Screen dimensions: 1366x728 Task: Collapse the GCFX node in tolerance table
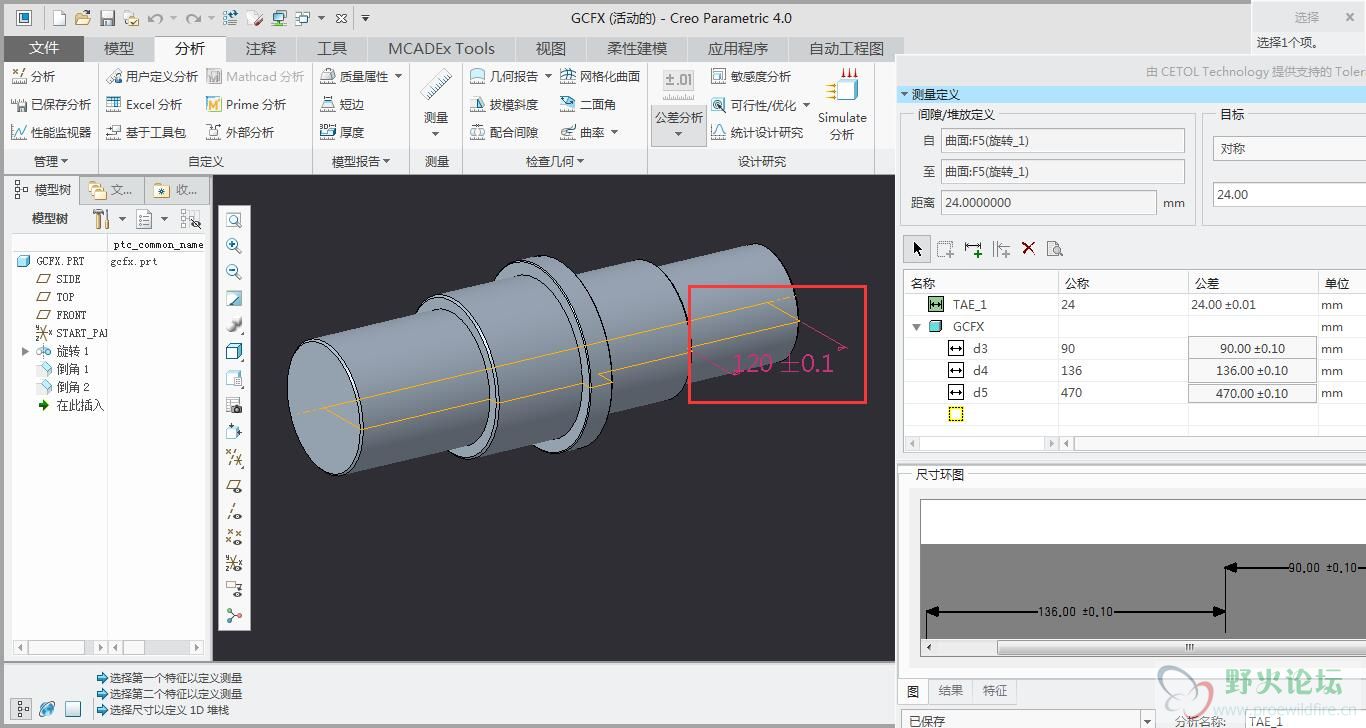(916, 326)
